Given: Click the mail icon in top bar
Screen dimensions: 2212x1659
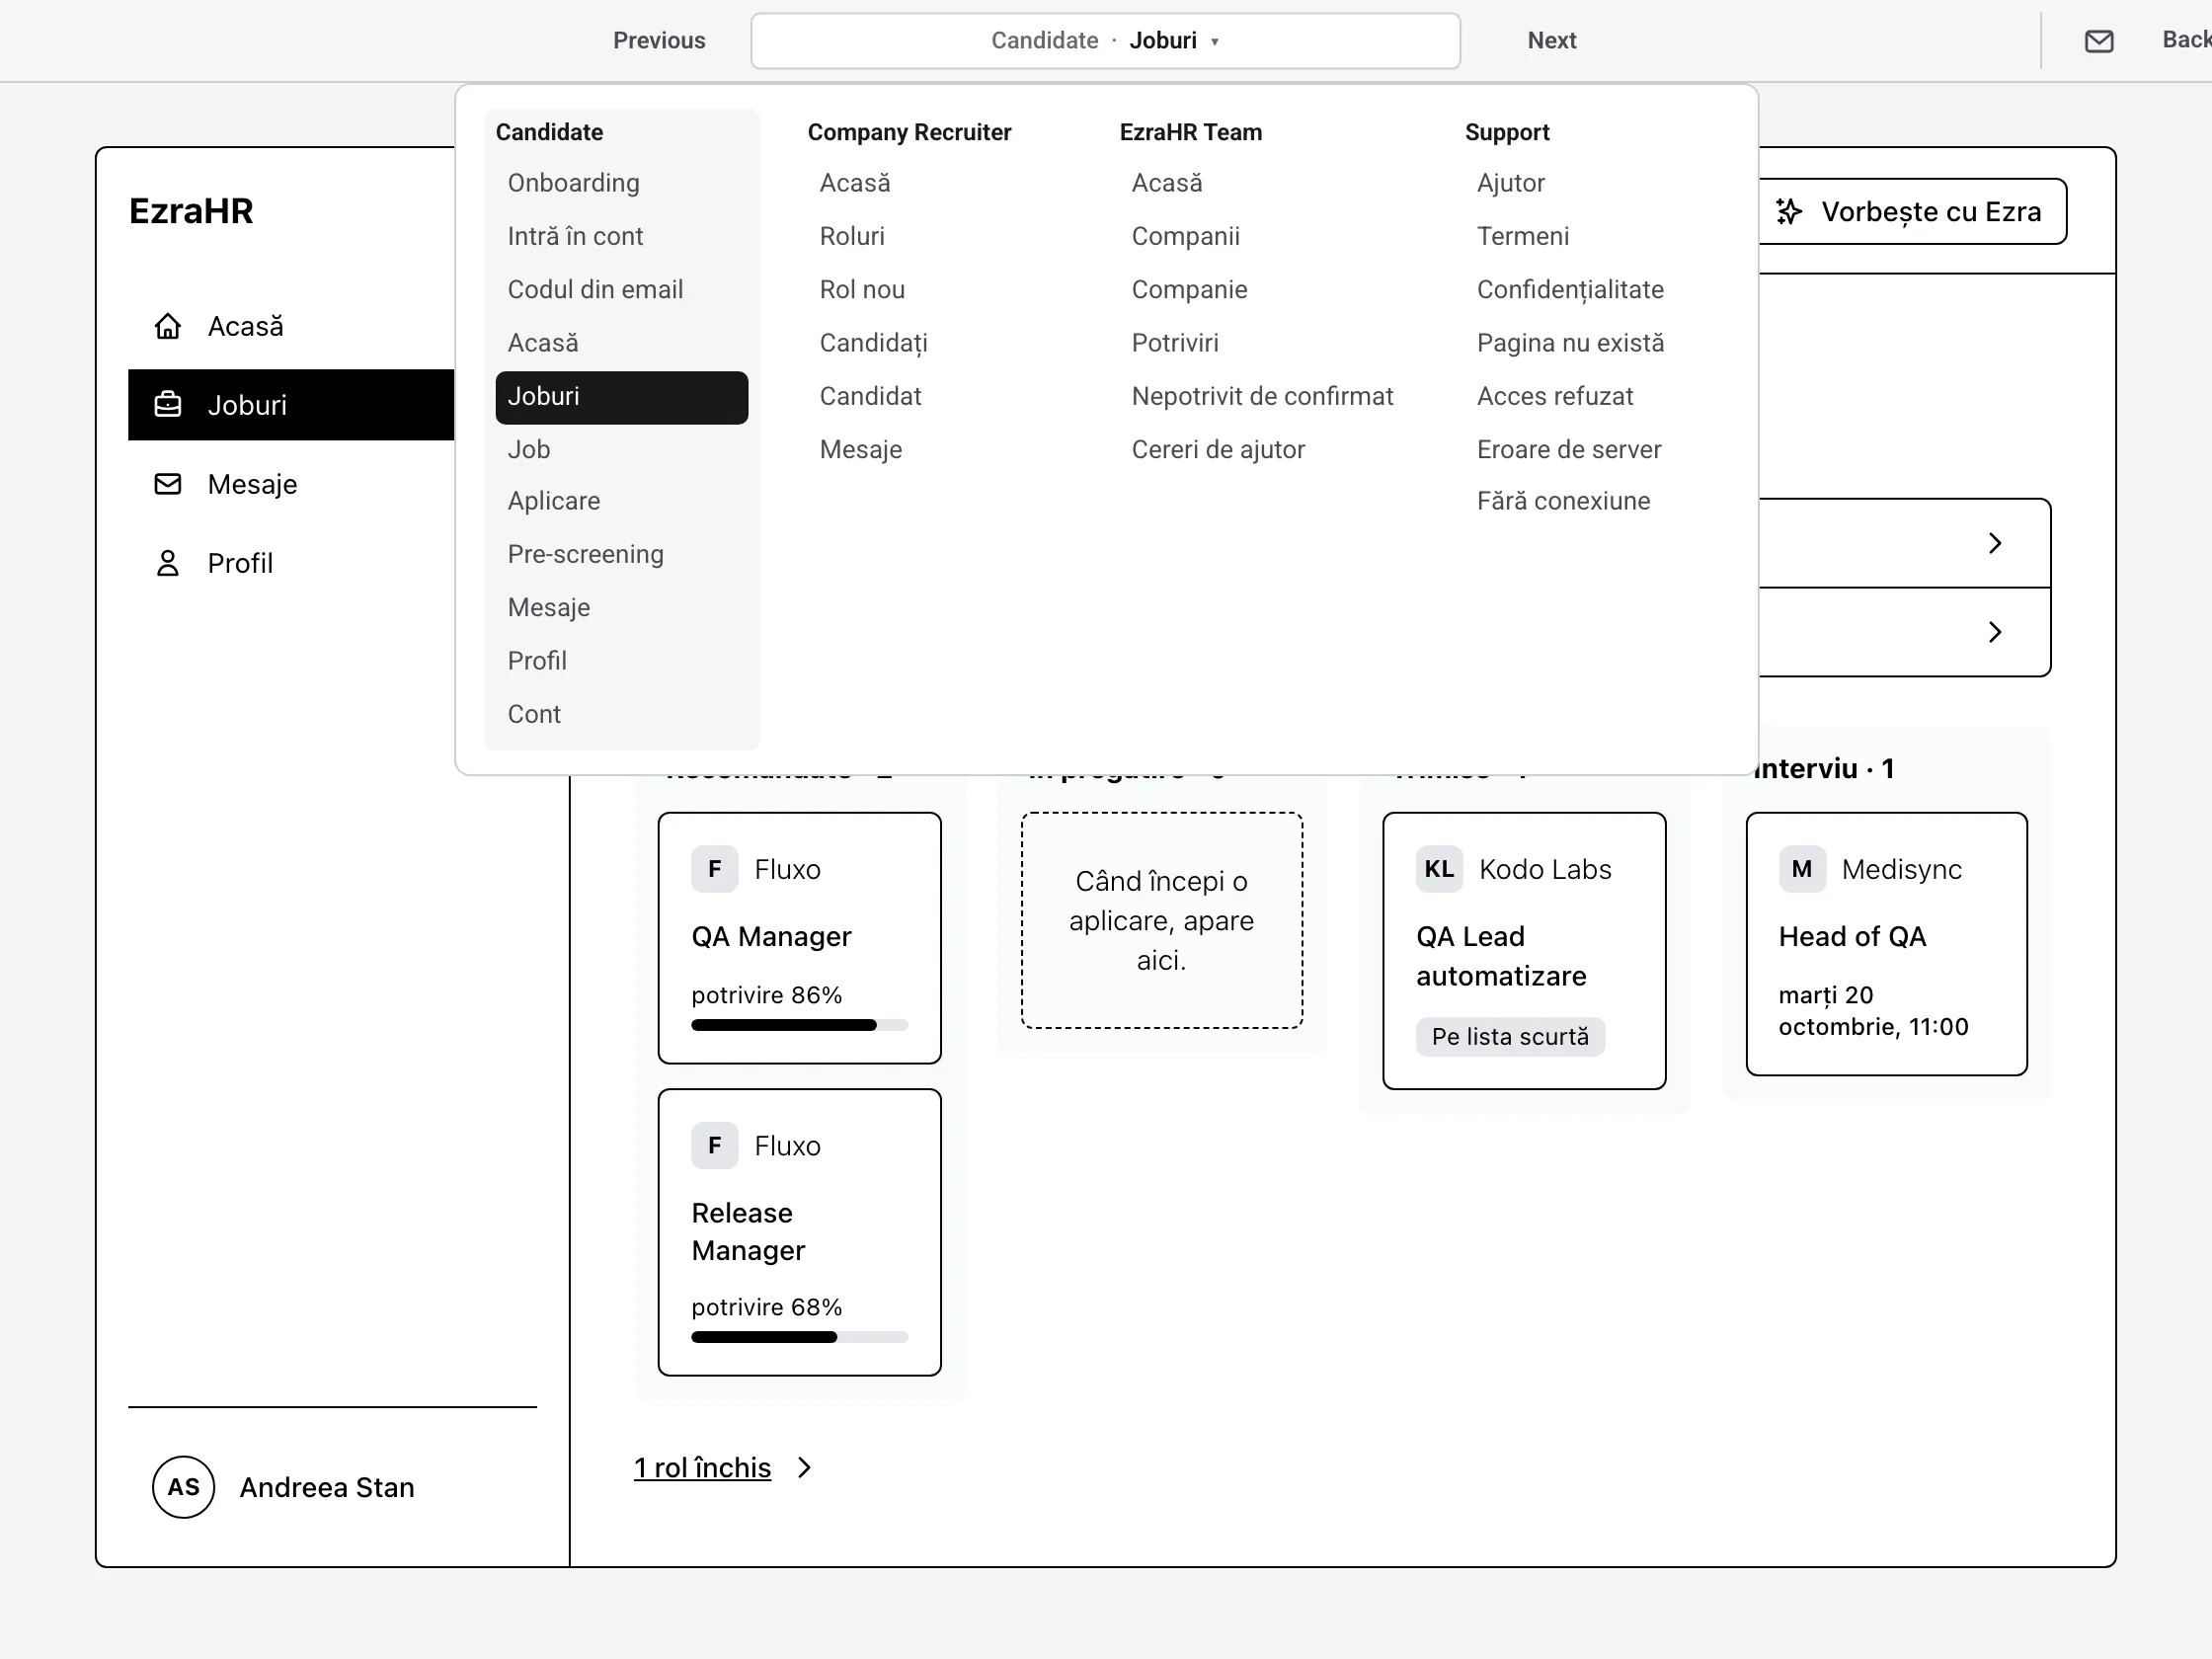Looking at the screenshot, I should 2099,41.
